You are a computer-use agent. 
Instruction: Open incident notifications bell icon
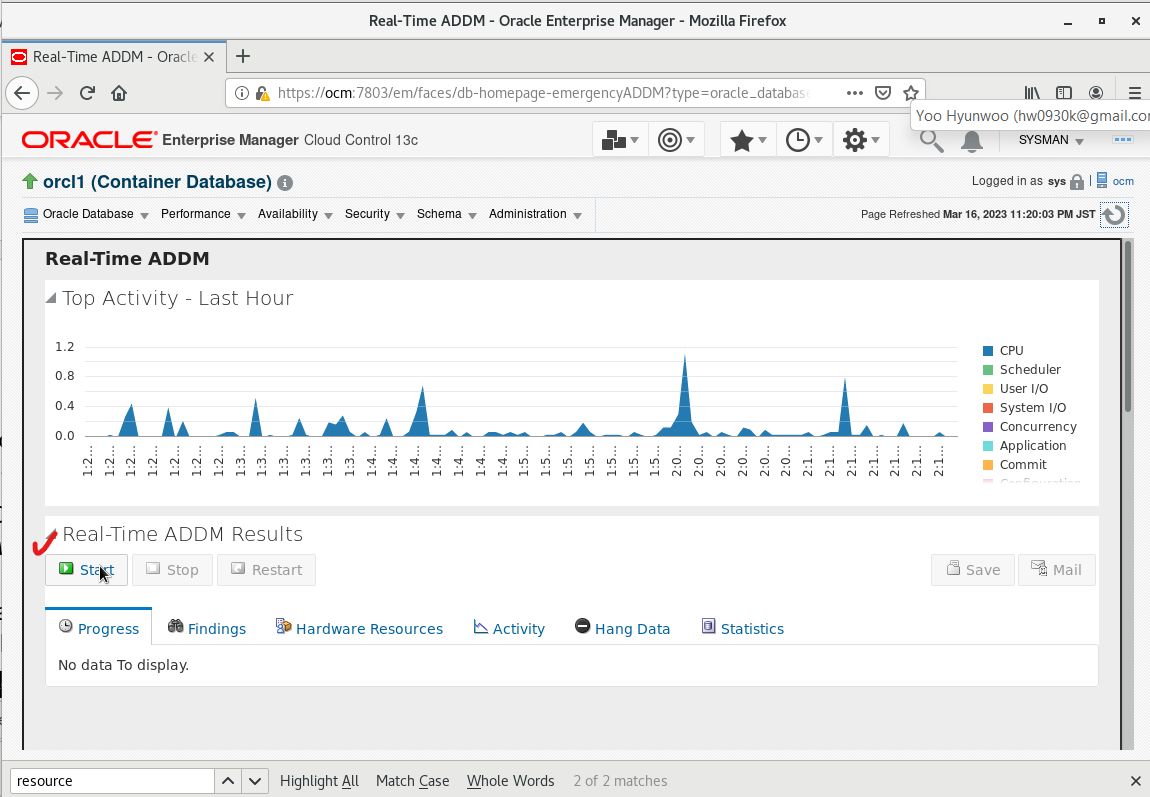[972, 141]
